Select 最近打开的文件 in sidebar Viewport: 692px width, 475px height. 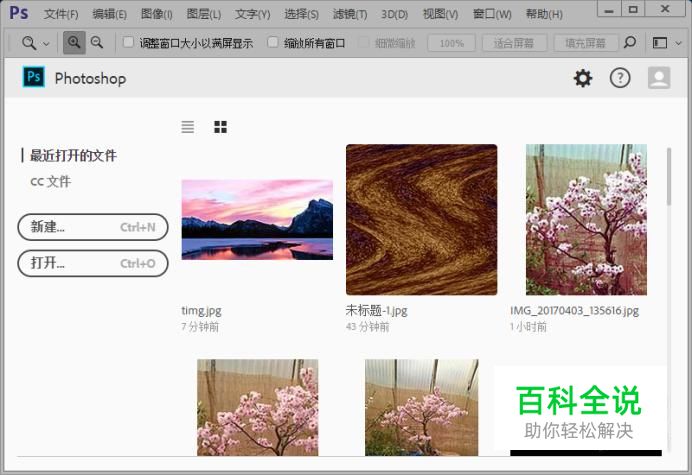73,155
